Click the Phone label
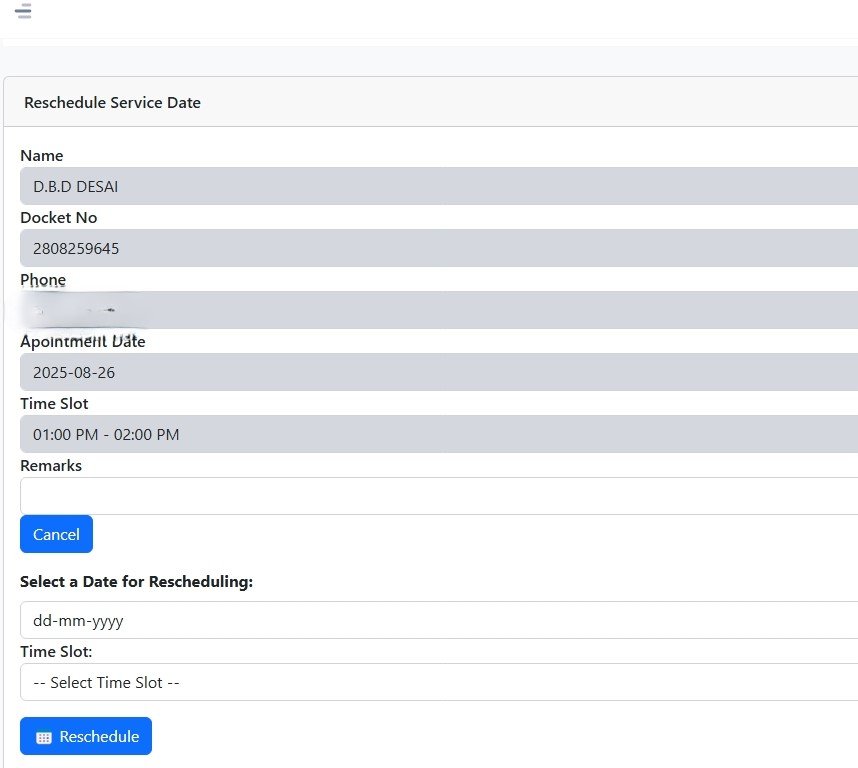The image size is (858, 768). 43,279
